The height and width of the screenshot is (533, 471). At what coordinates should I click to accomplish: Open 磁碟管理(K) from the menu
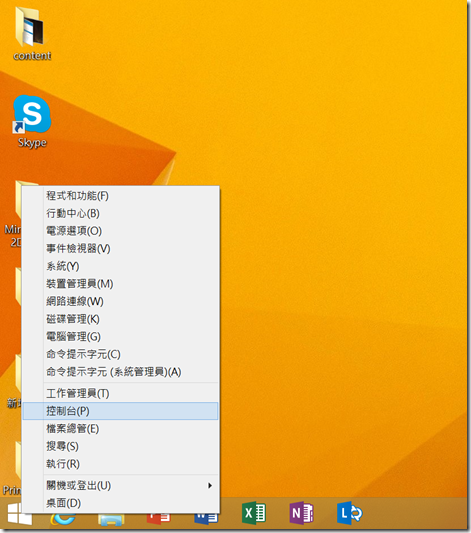pos(120,319)
